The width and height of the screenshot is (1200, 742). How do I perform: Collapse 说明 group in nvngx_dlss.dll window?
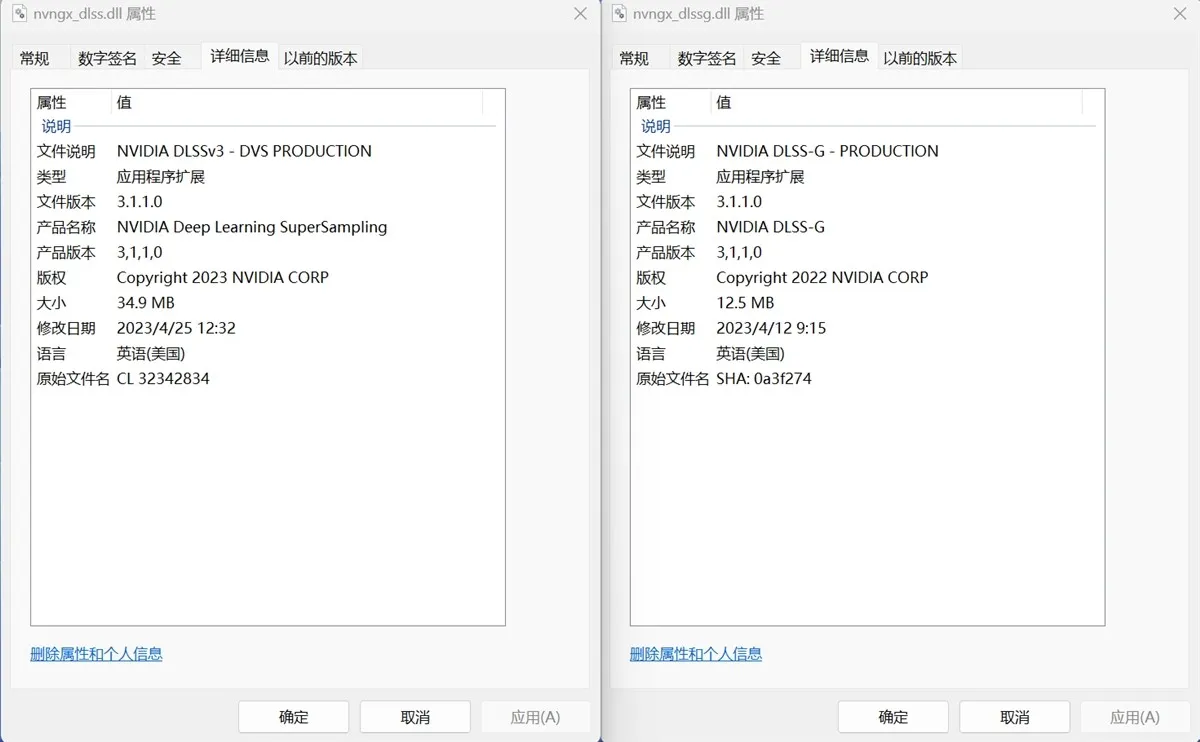pyautogui.click(x=56, y=127)
